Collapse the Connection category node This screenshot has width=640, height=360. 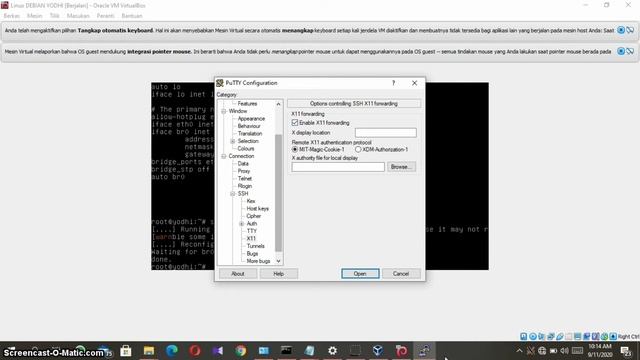[224, 156]
